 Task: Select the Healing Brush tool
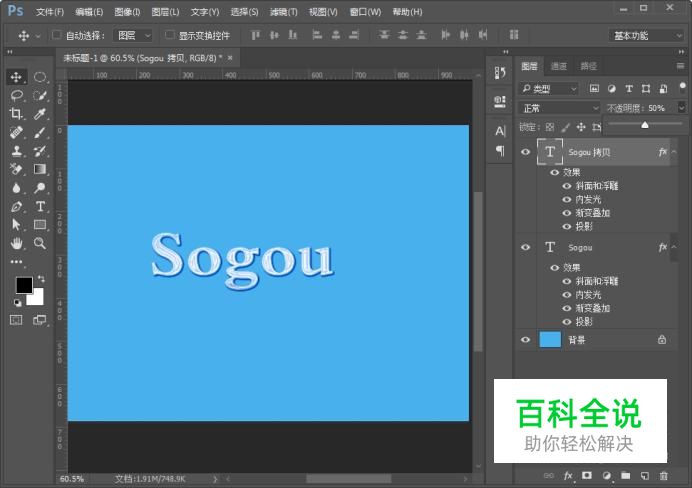pyautogui.click(x=16, y=132)
